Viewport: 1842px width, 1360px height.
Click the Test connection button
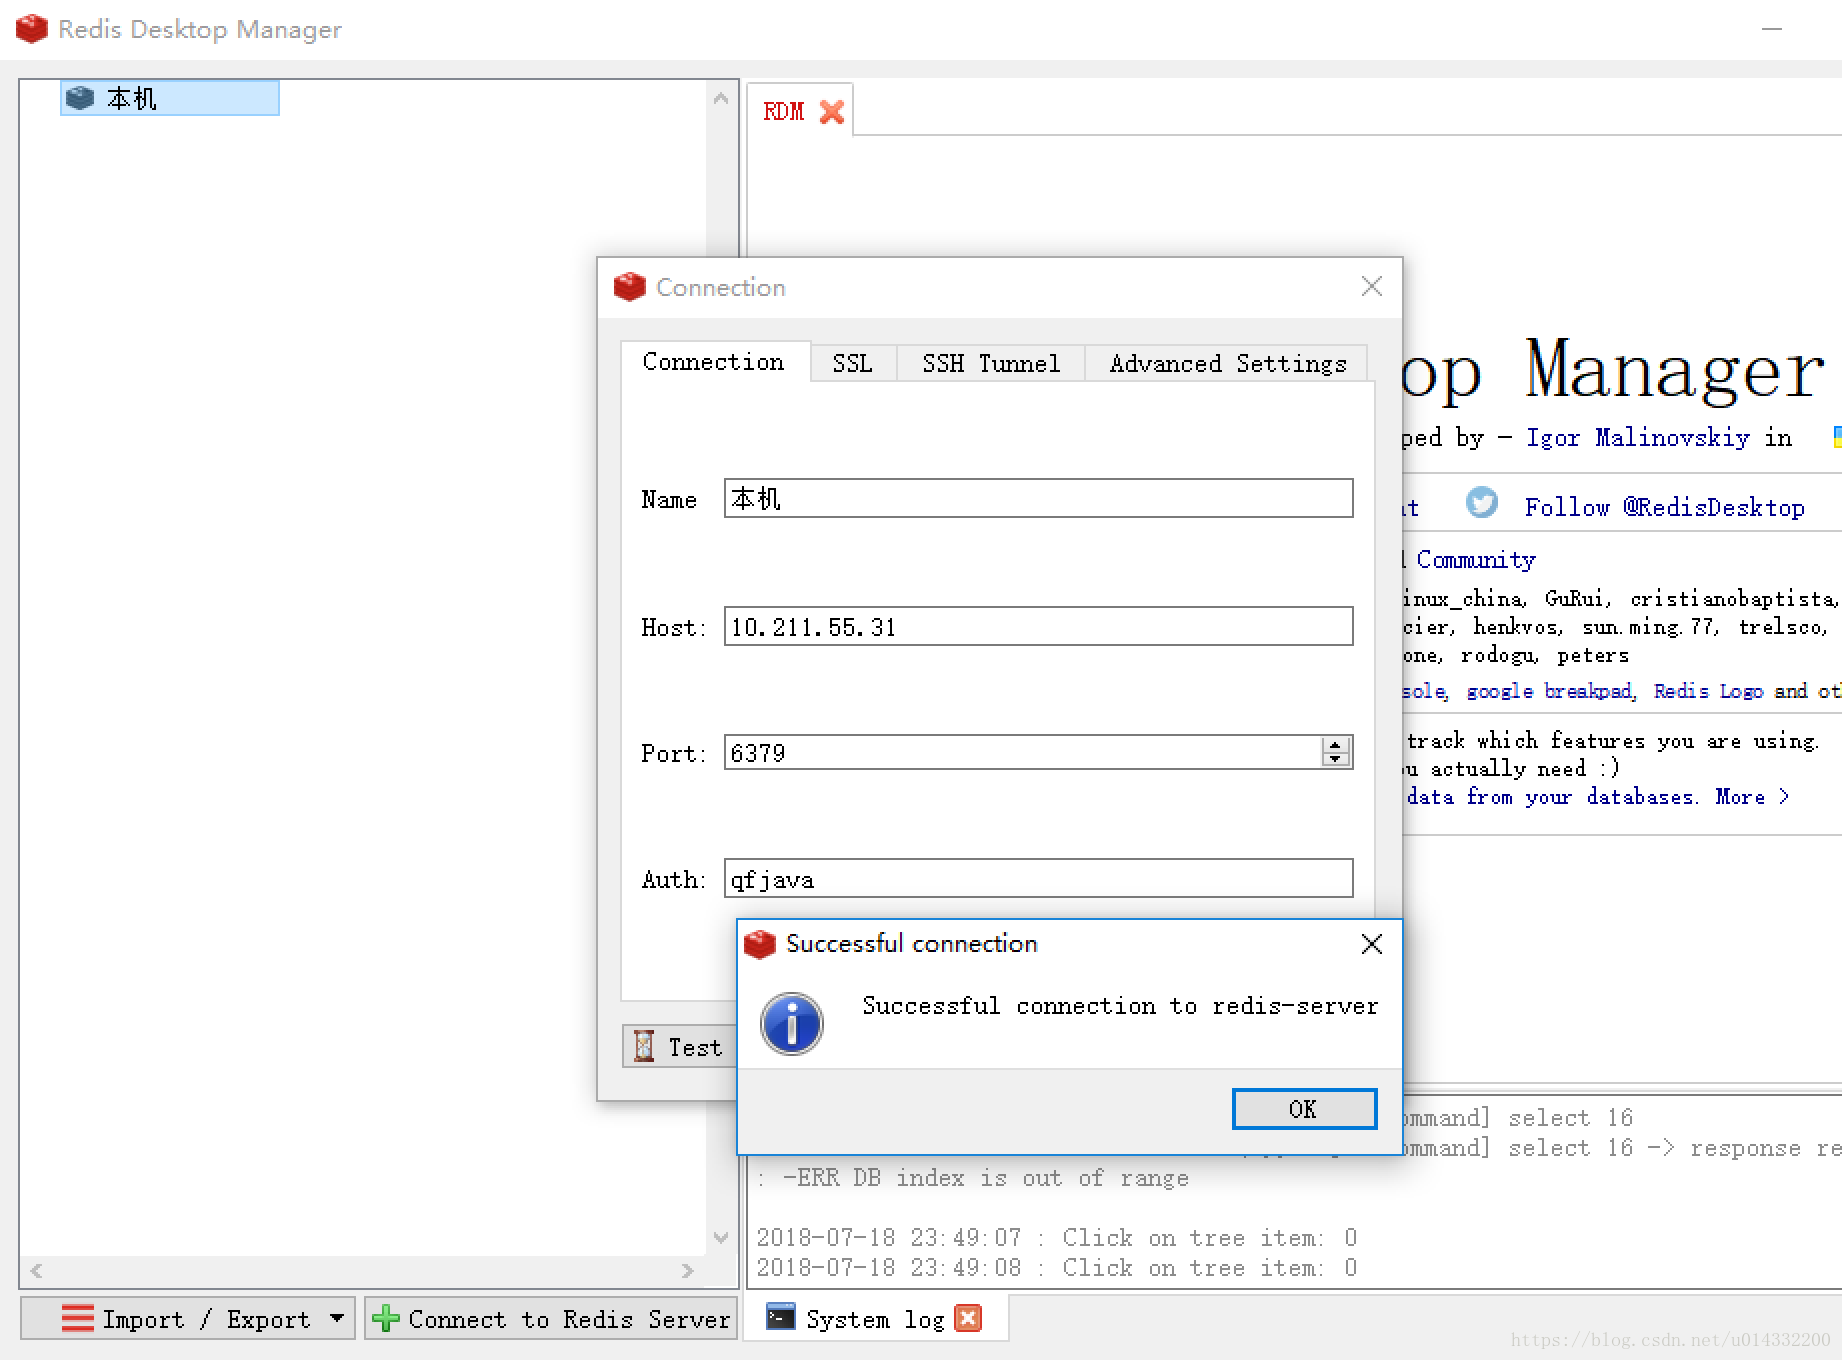[x=680, y=1046]
